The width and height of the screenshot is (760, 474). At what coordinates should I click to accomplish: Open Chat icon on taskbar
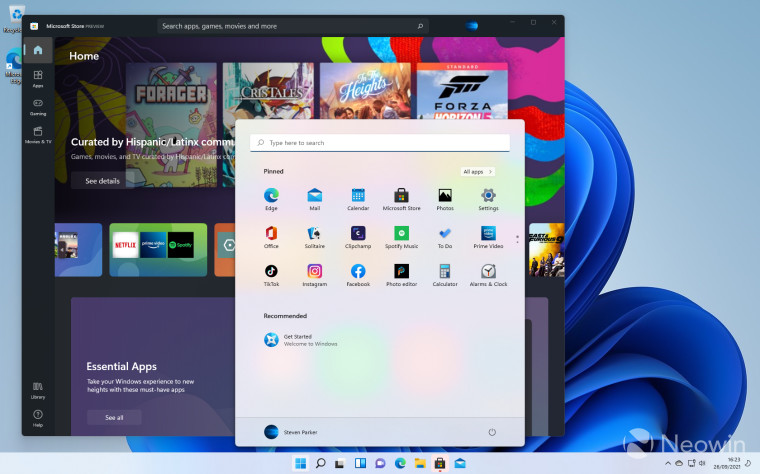point(380,463)
